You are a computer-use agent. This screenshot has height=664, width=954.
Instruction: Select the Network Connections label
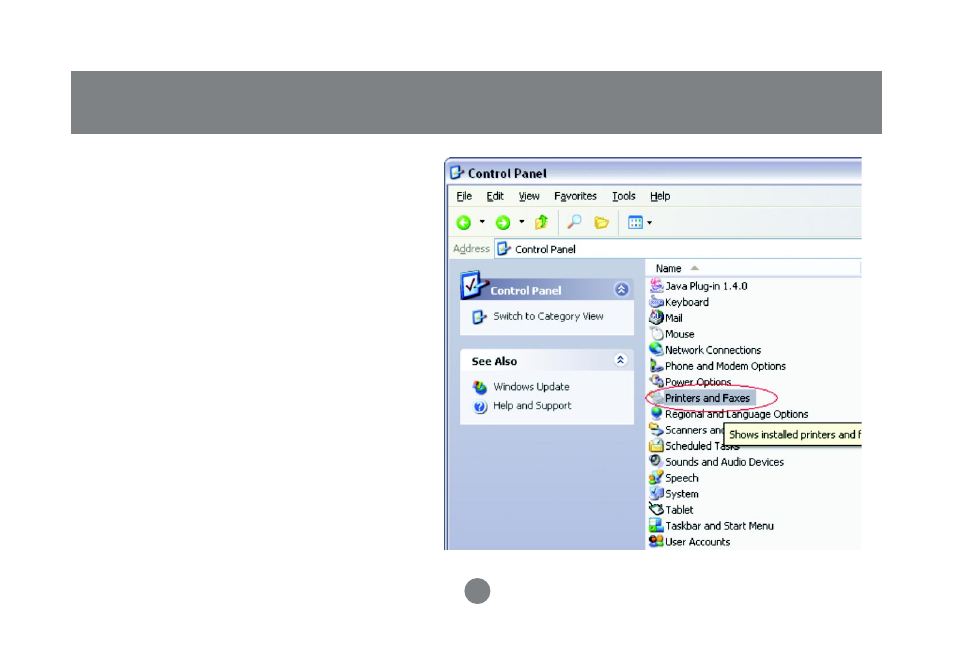(x=713, y=350)
